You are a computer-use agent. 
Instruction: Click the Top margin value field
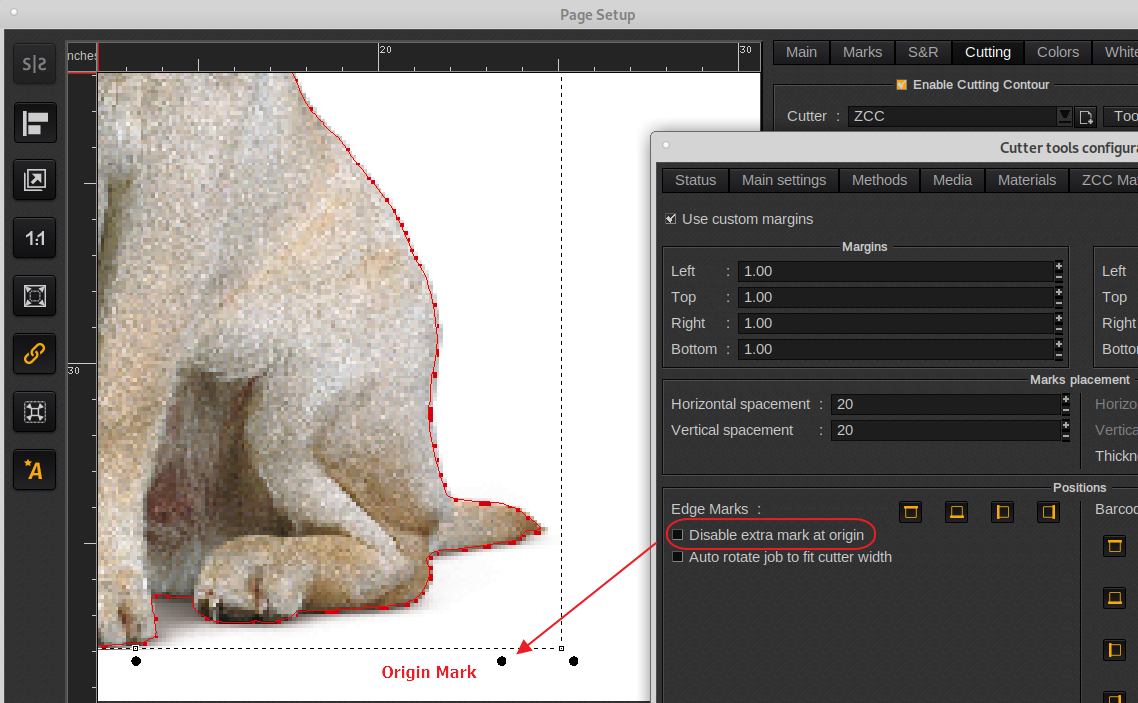894,297
